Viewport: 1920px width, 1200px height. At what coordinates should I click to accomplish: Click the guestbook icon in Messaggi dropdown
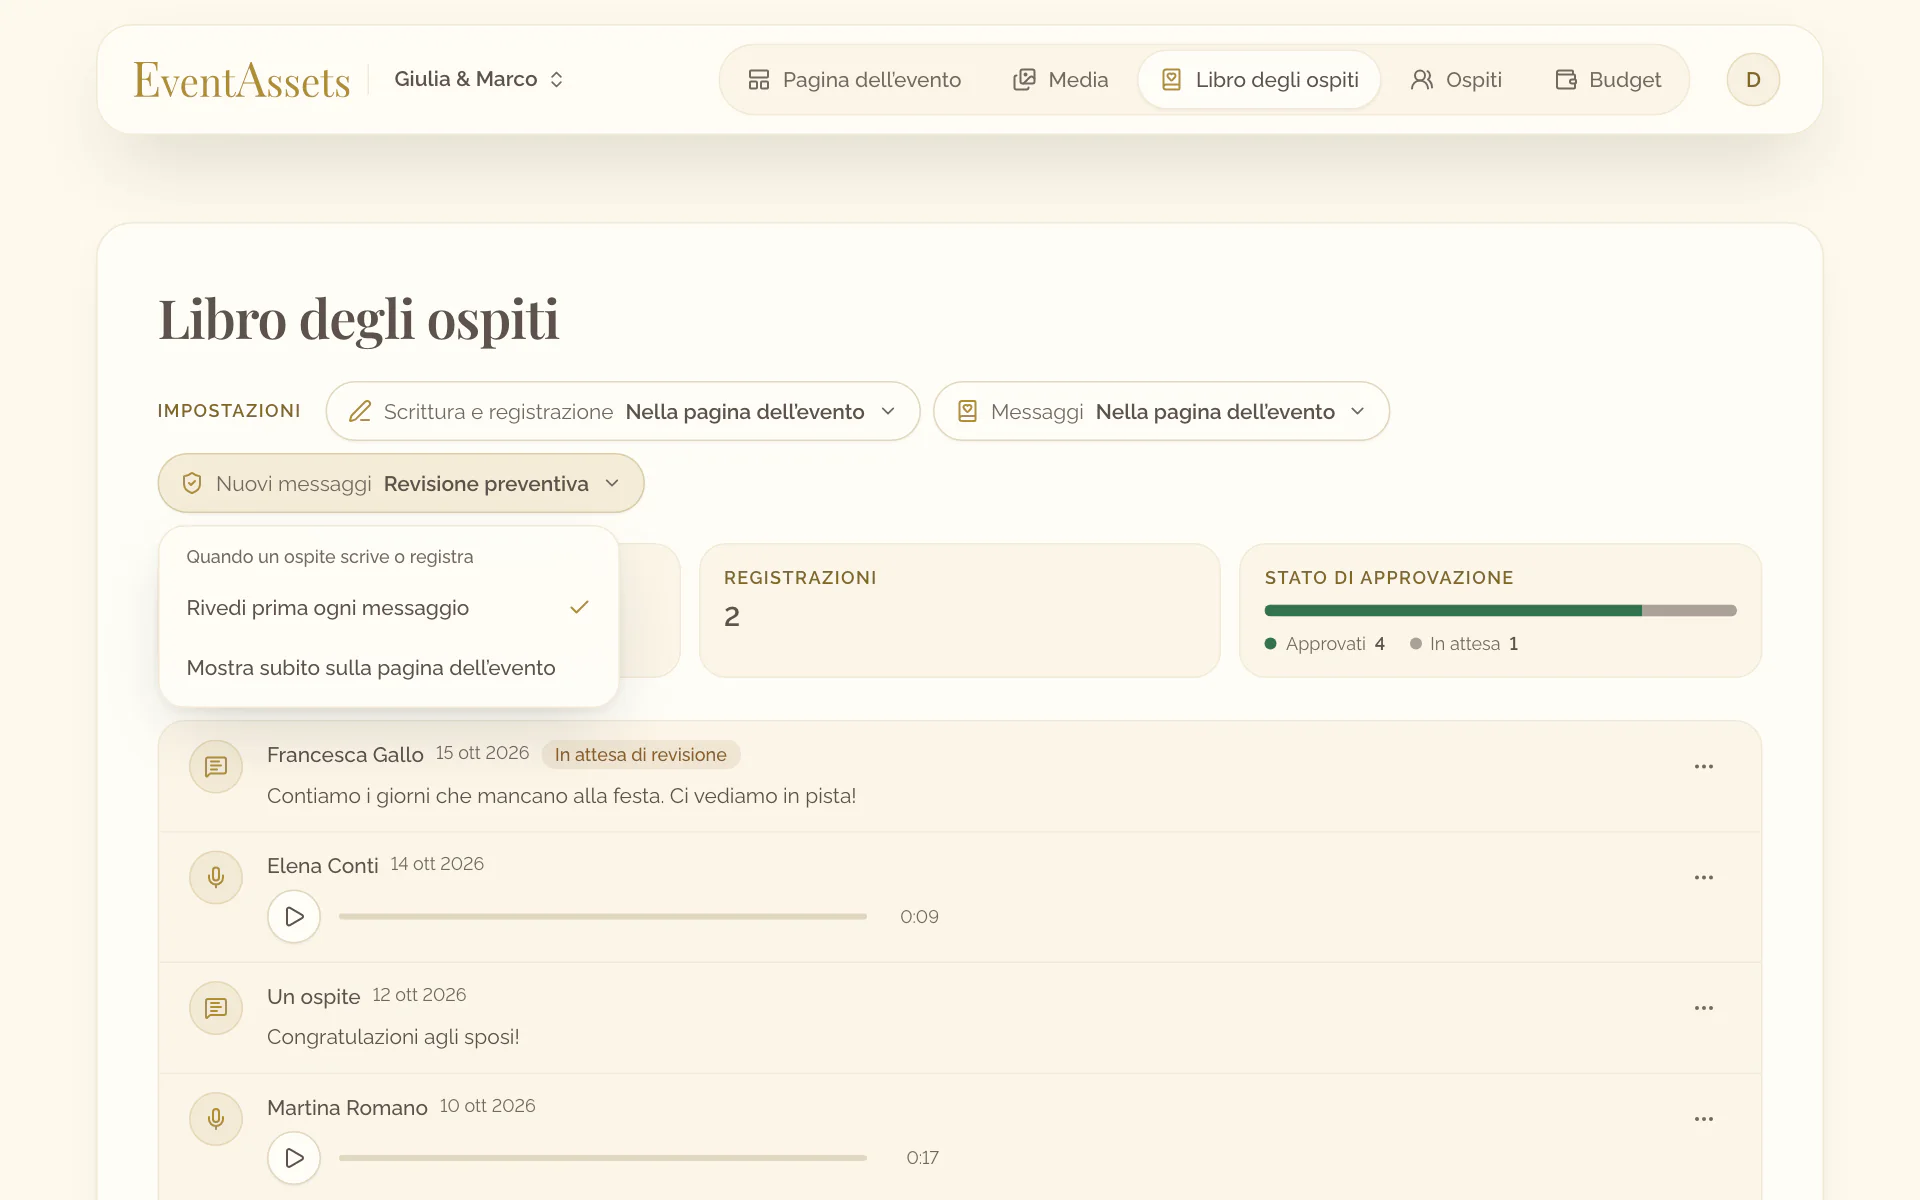[967, 411]
